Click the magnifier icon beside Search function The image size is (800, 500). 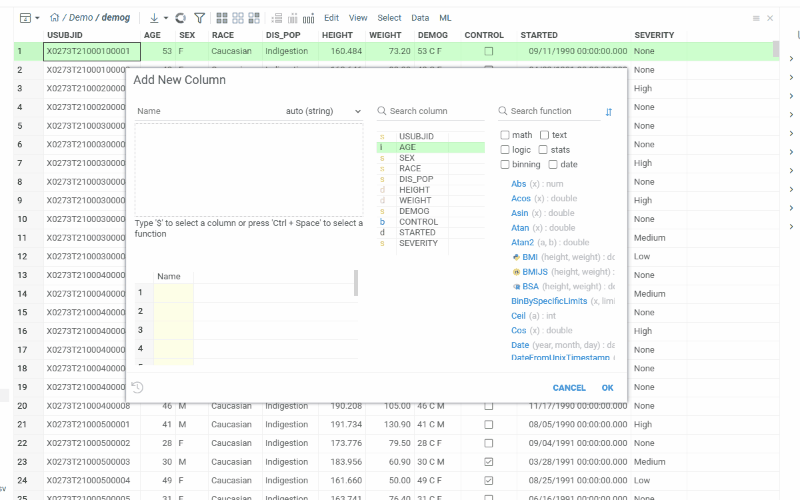click(503, 111)
